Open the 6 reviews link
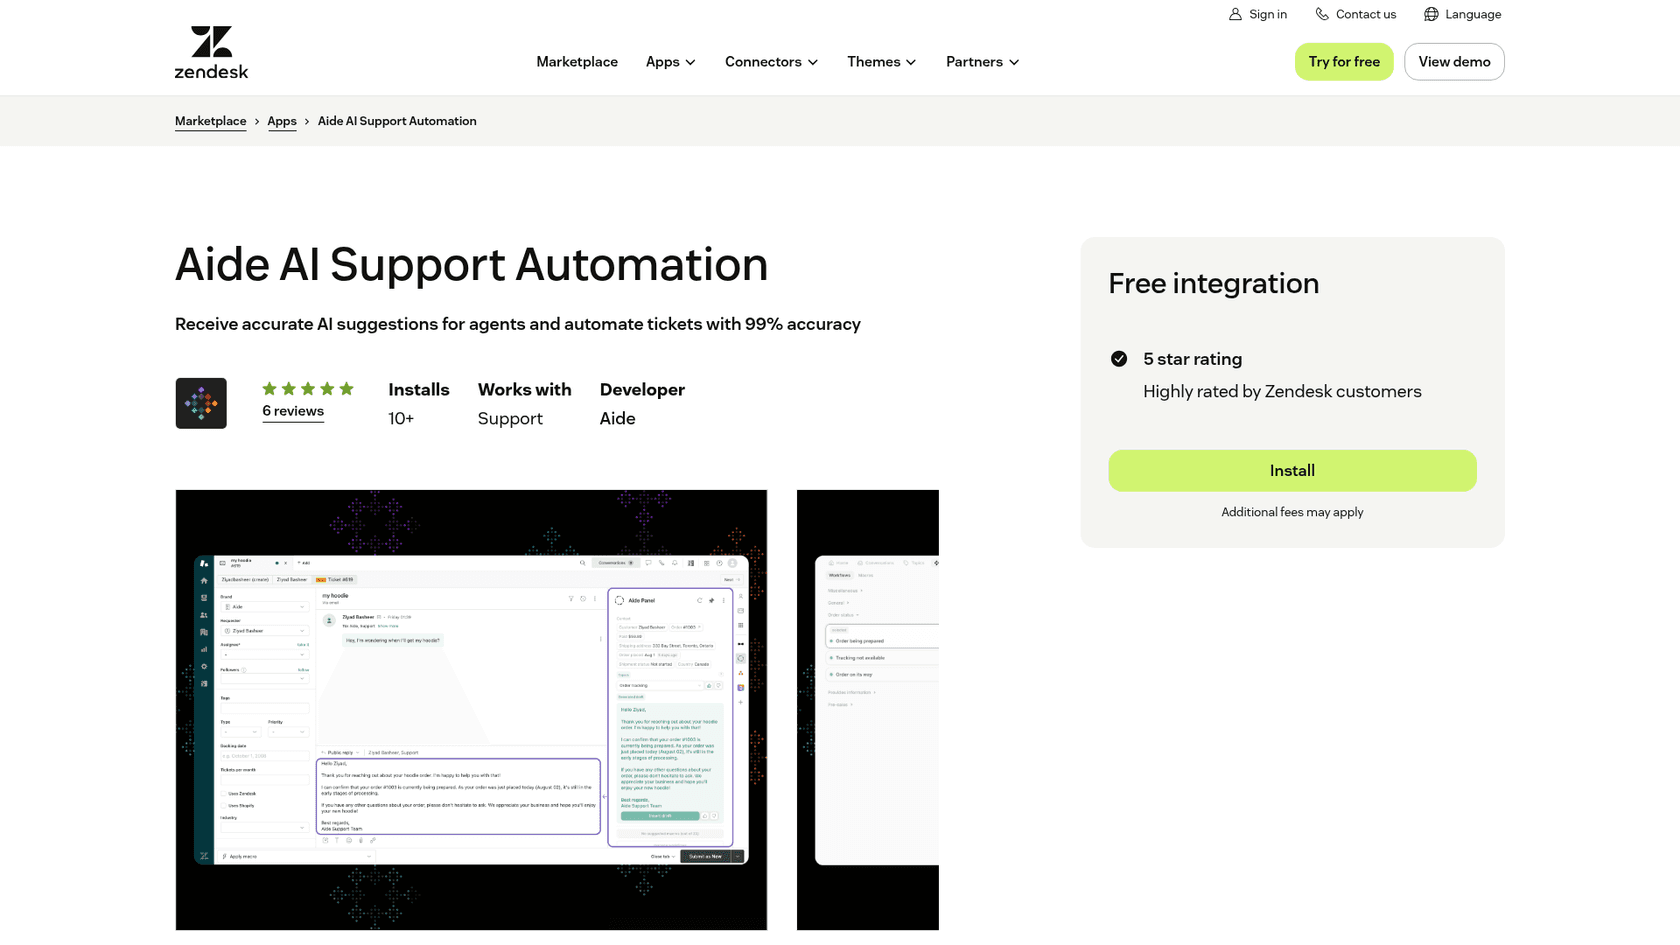The image size is (1680, 945). 293,411
